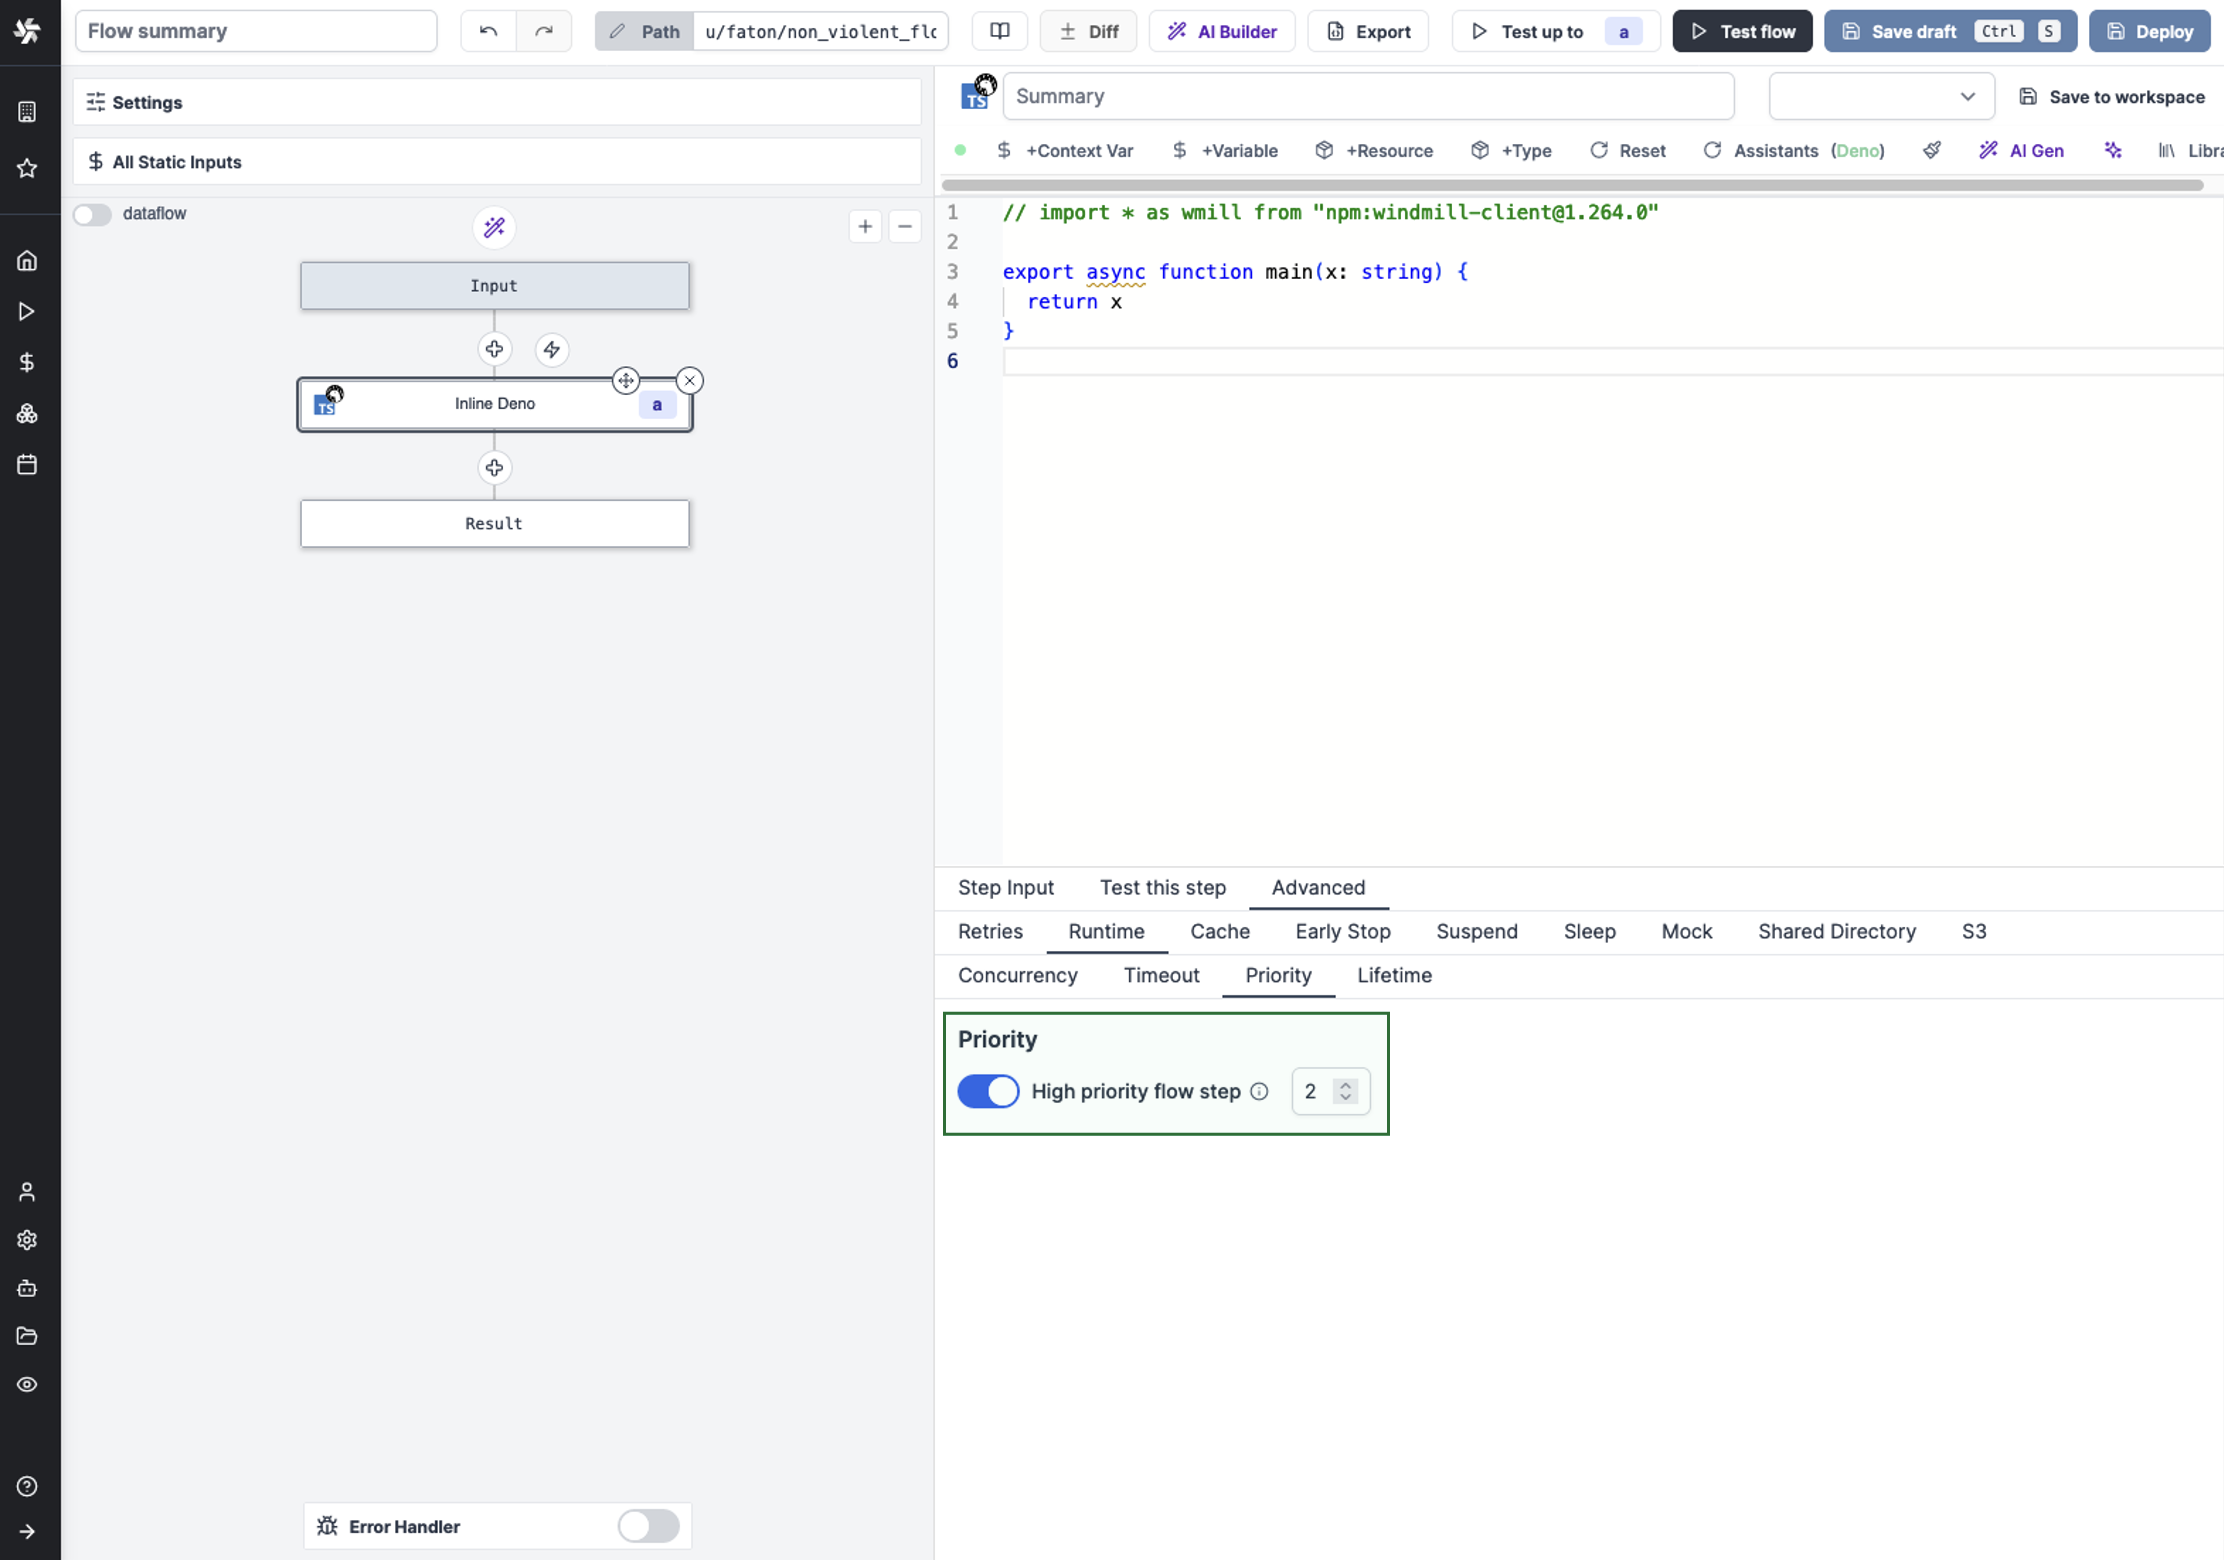Viewport: 2224px width, 1560px height.
Task: Expand the All Static Inputs section
Action: coord(177,161)
